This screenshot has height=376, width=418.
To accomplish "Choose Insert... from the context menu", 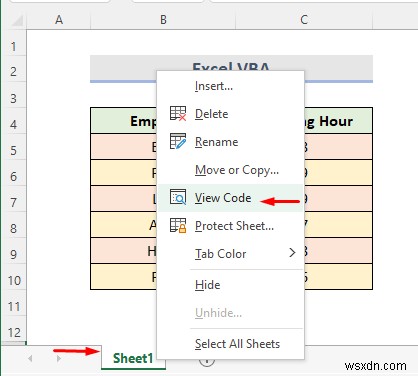I will pyautogui.click(x=230, y=86).
